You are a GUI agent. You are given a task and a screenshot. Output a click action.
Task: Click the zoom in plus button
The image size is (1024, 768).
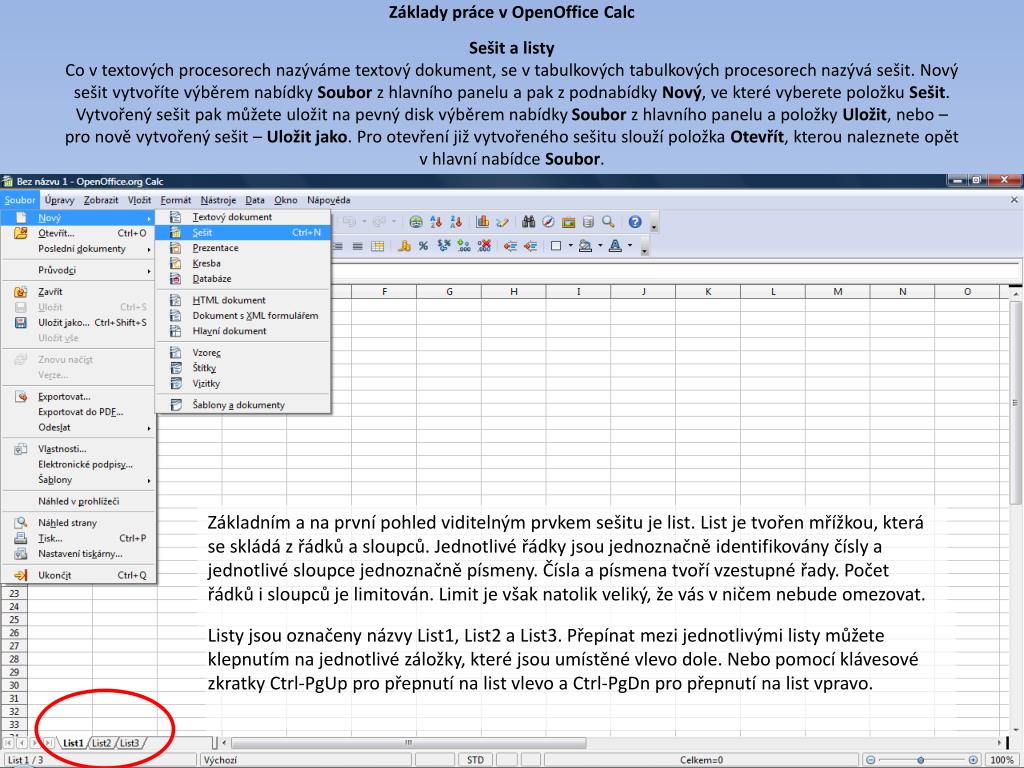(x=973, y=760)
